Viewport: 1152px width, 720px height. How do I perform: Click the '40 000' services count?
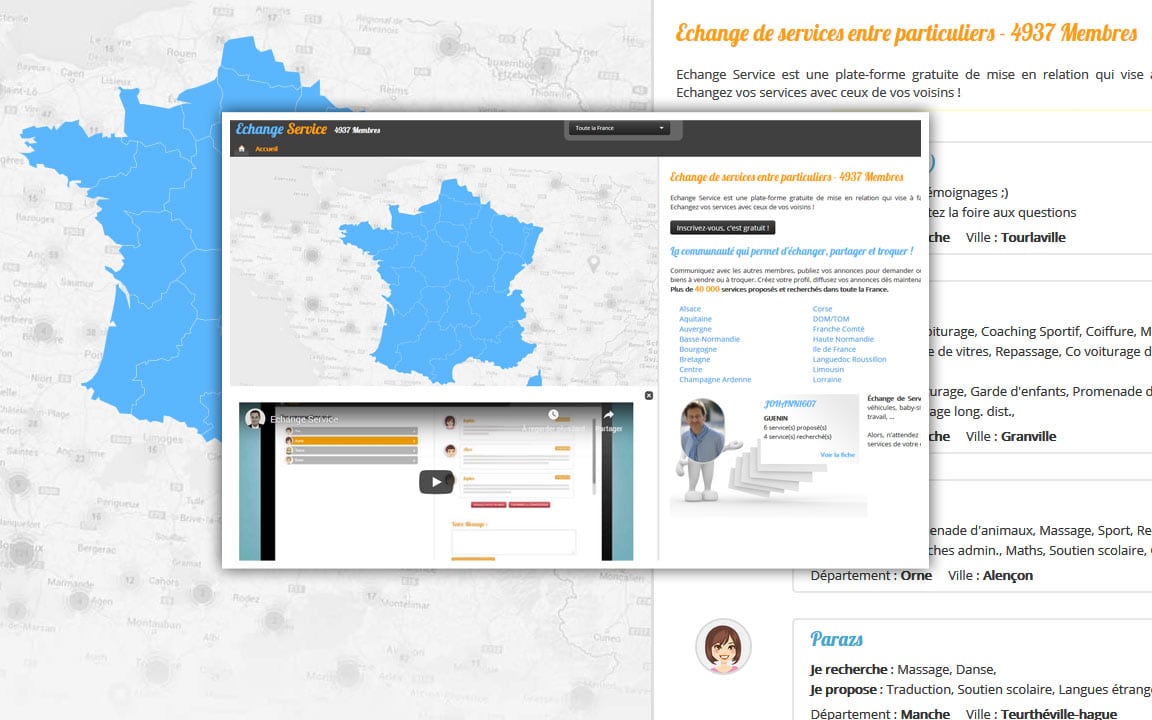coord(707,289)
